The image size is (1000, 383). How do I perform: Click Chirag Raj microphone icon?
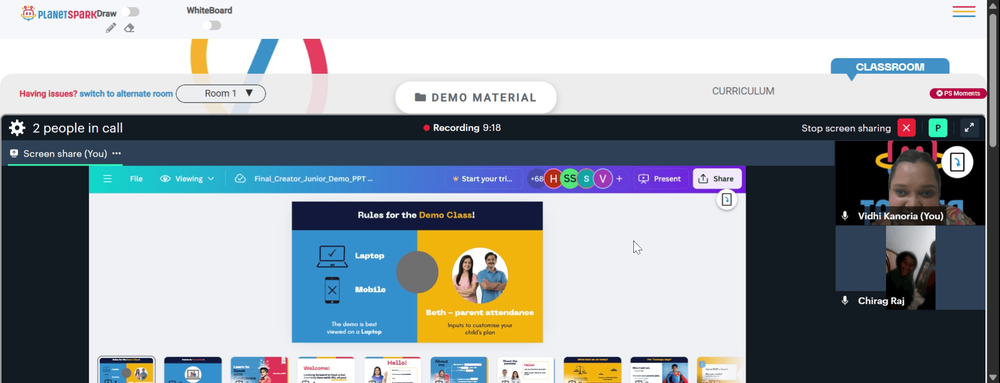coord(845,301)
